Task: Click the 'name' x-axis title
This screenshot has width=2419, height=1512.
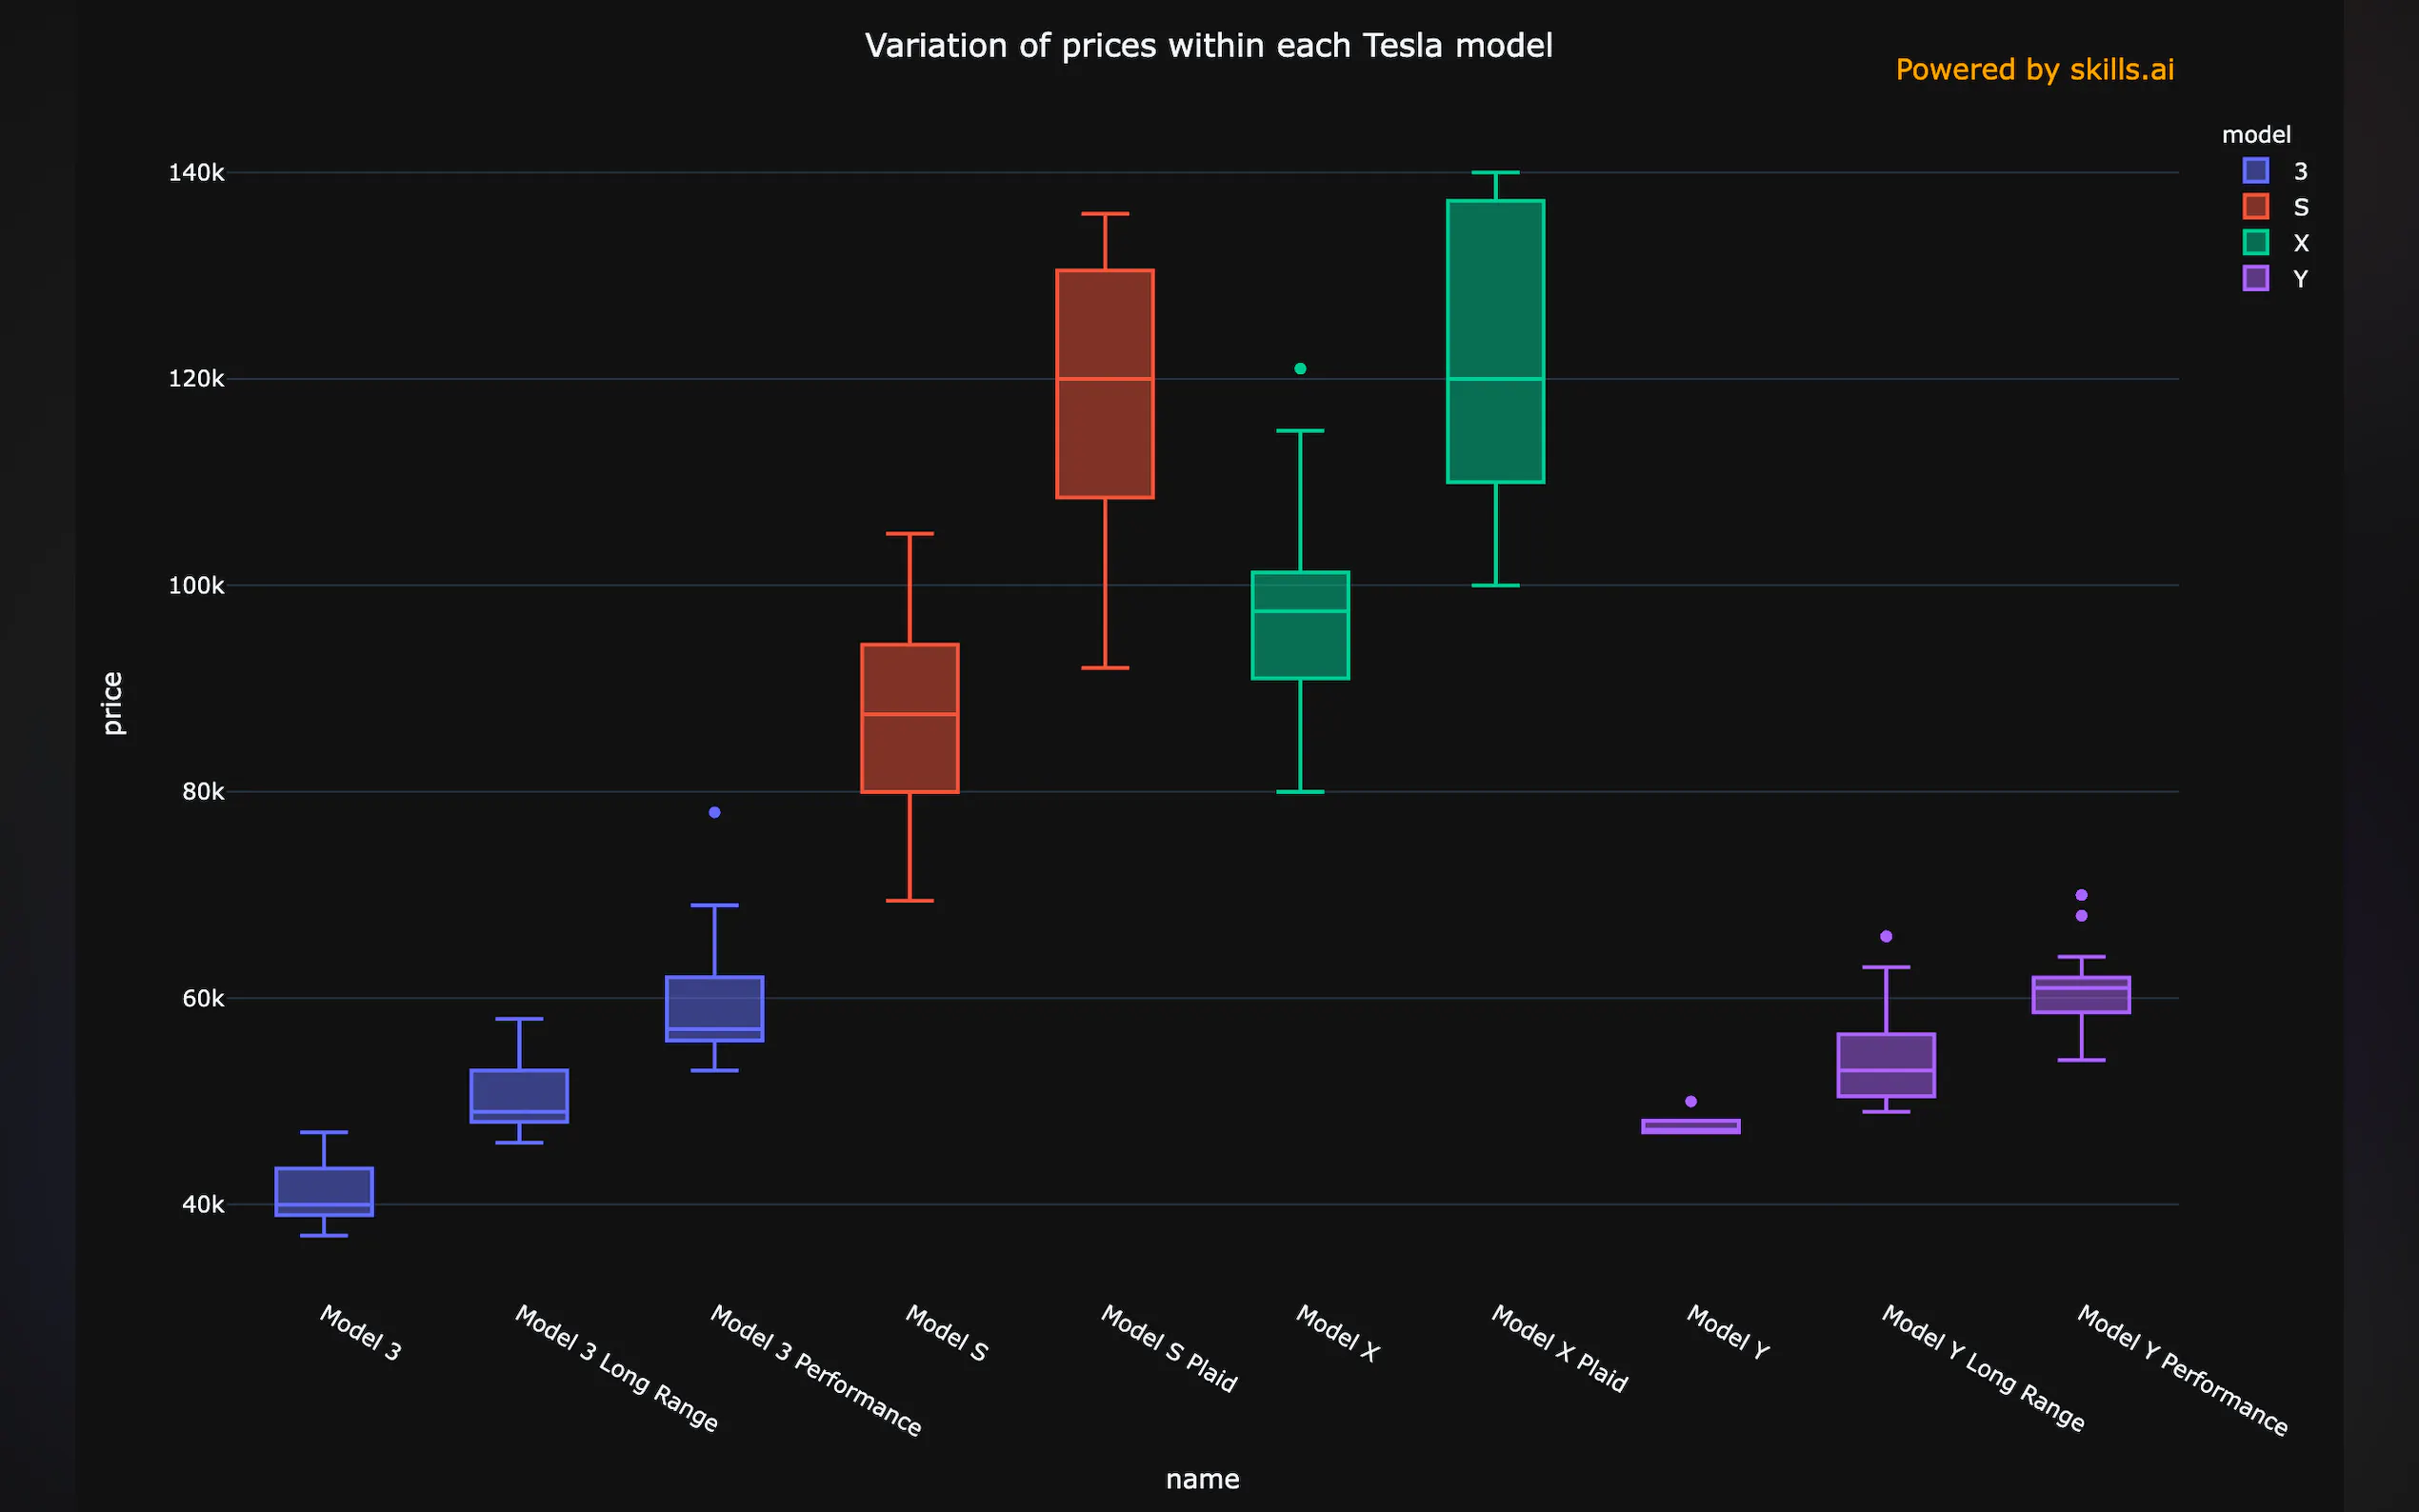Action: [1202, 1479]
